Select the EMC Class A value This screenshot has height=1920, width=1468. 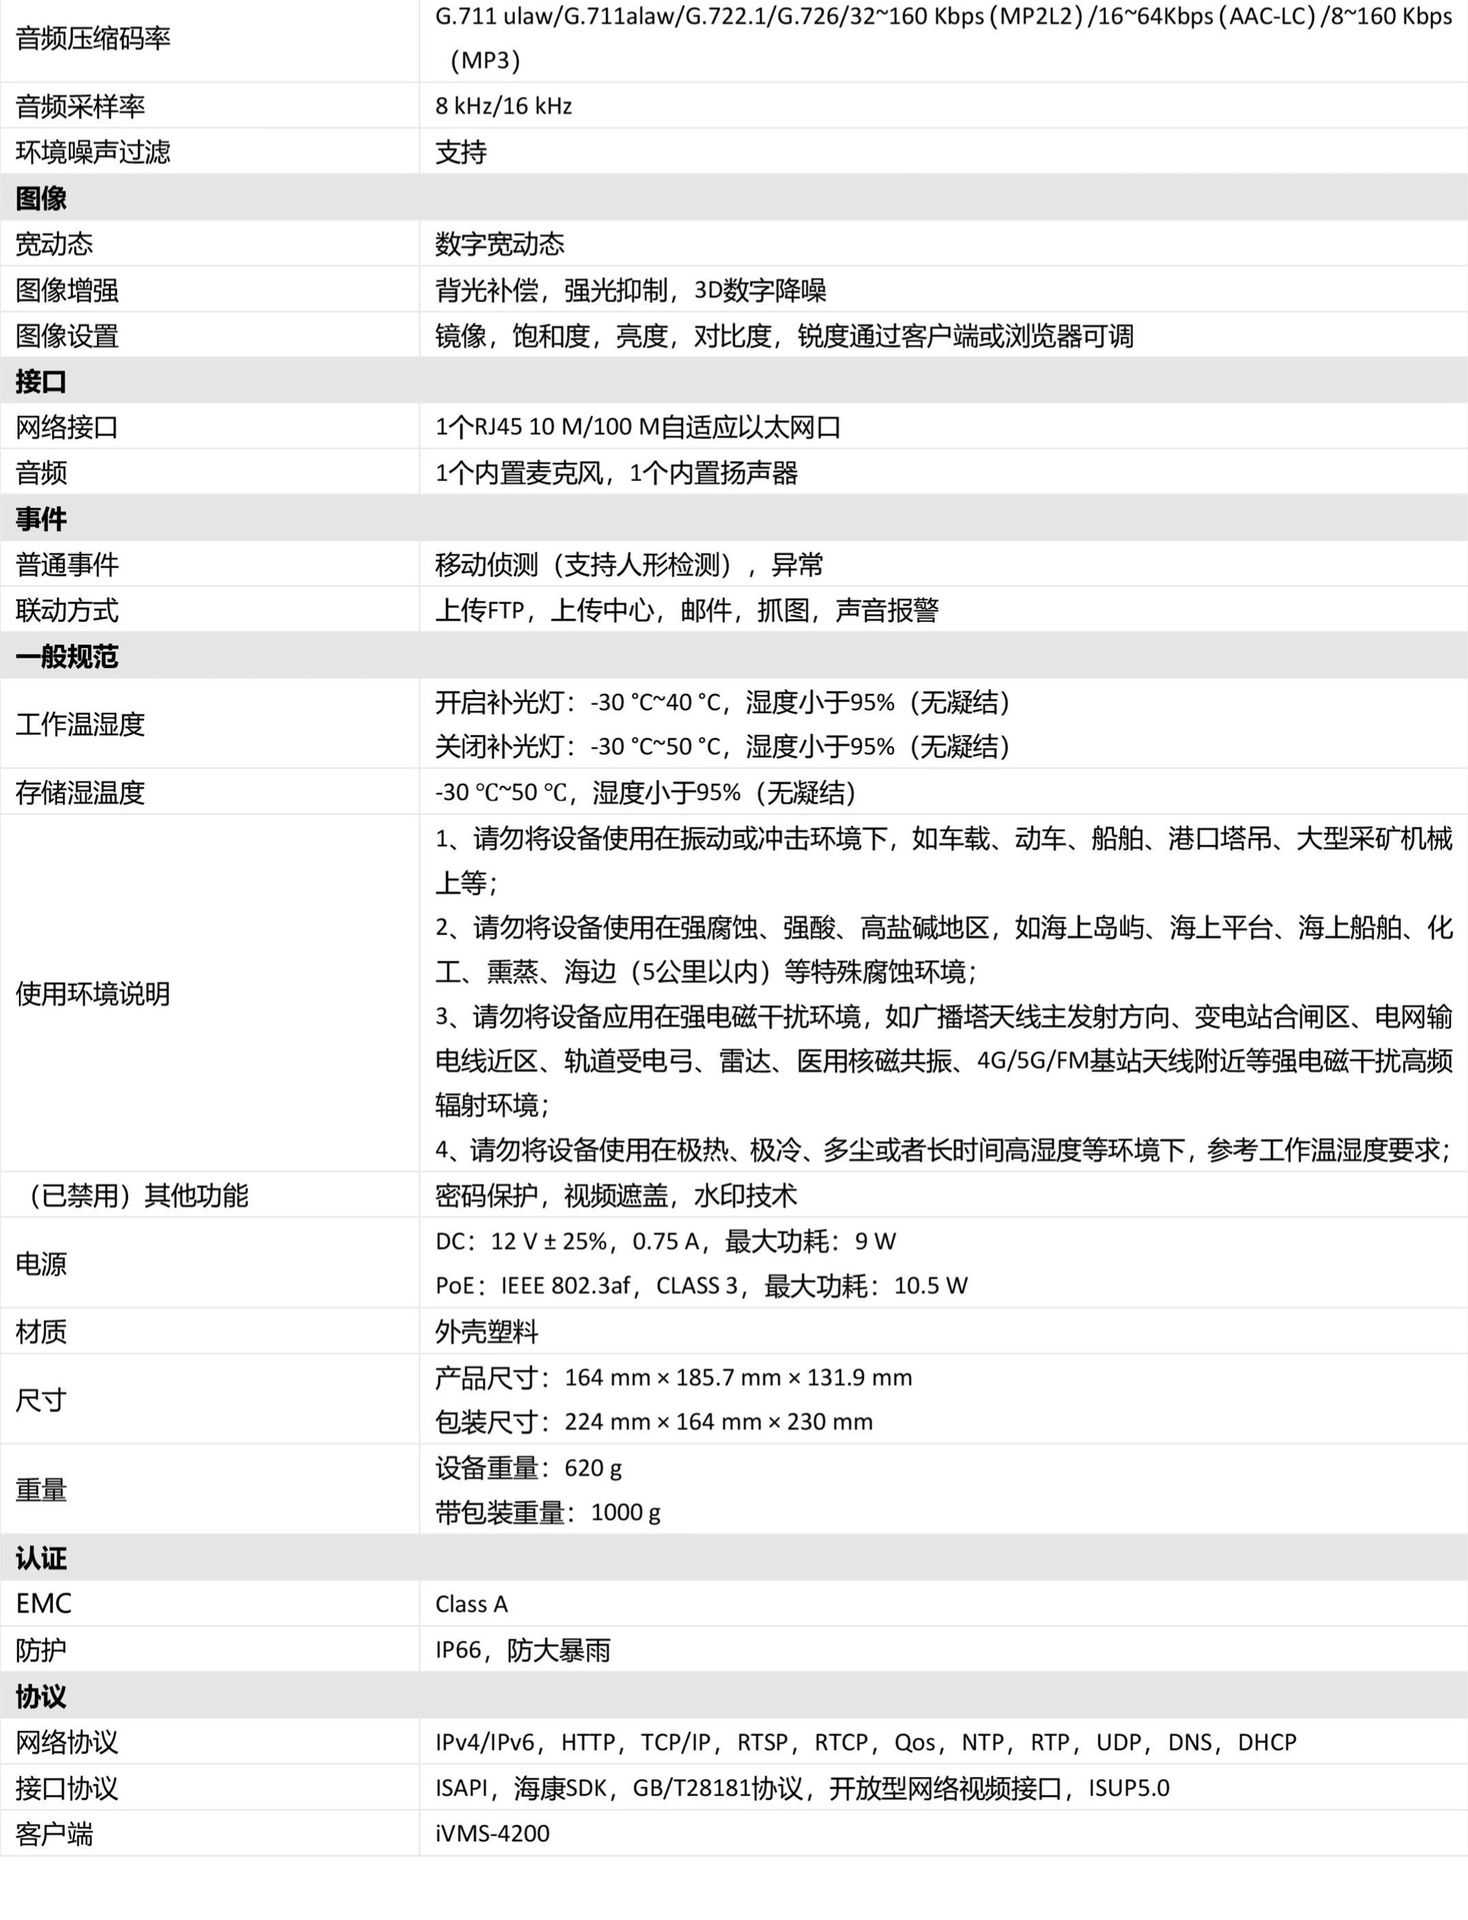(471, 1604)
